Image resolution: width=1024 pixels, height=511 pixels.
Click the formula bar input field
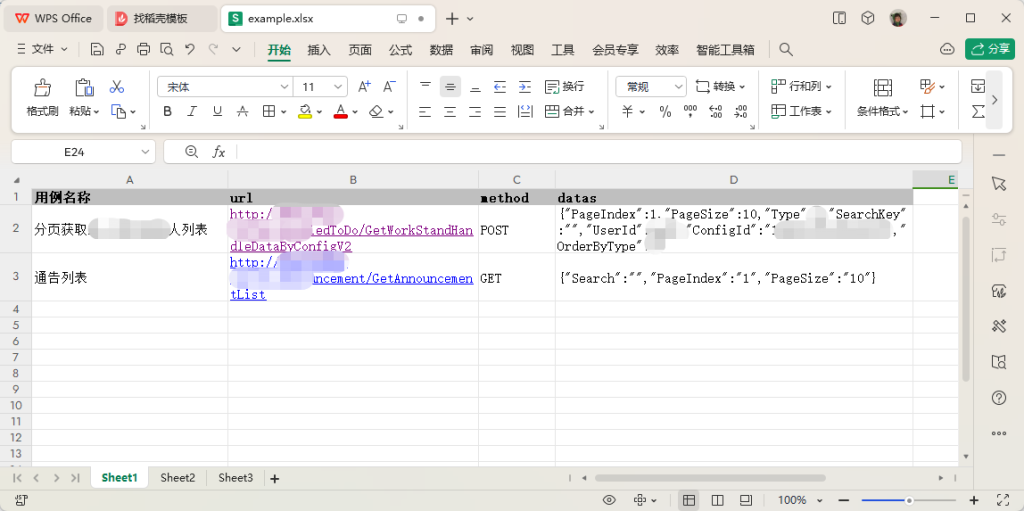tap(598, 152)
